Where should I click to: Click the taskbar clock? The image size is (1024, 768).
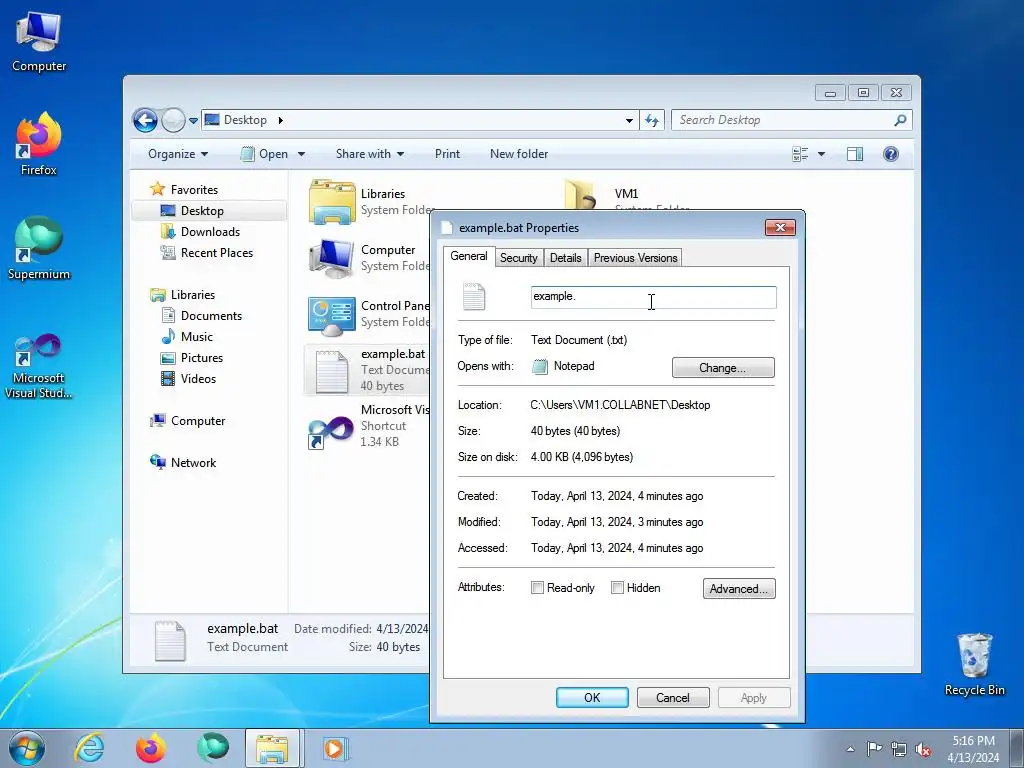[973, 749]
